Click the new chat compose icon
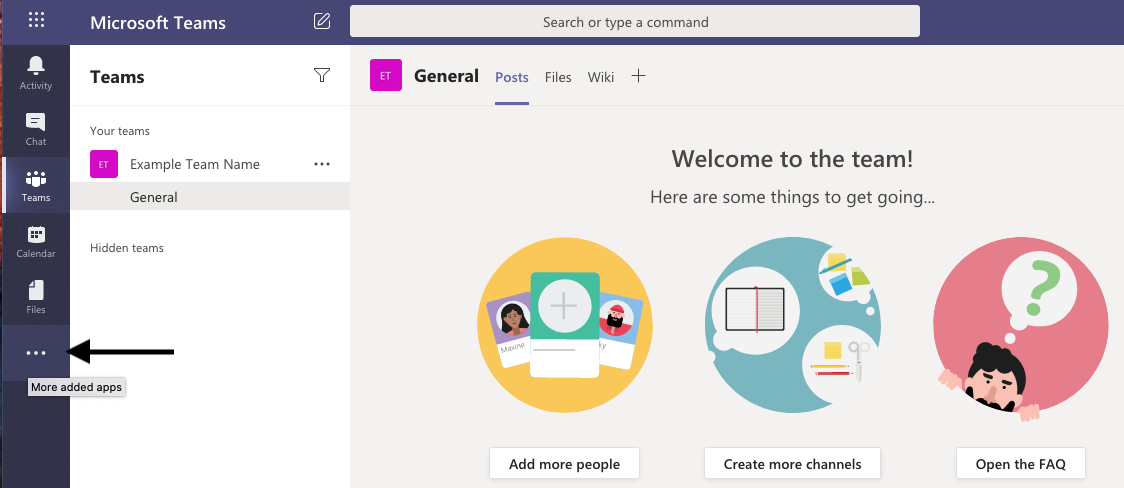The height and width of the screenshot is (488, 1124). click(322, 21)
